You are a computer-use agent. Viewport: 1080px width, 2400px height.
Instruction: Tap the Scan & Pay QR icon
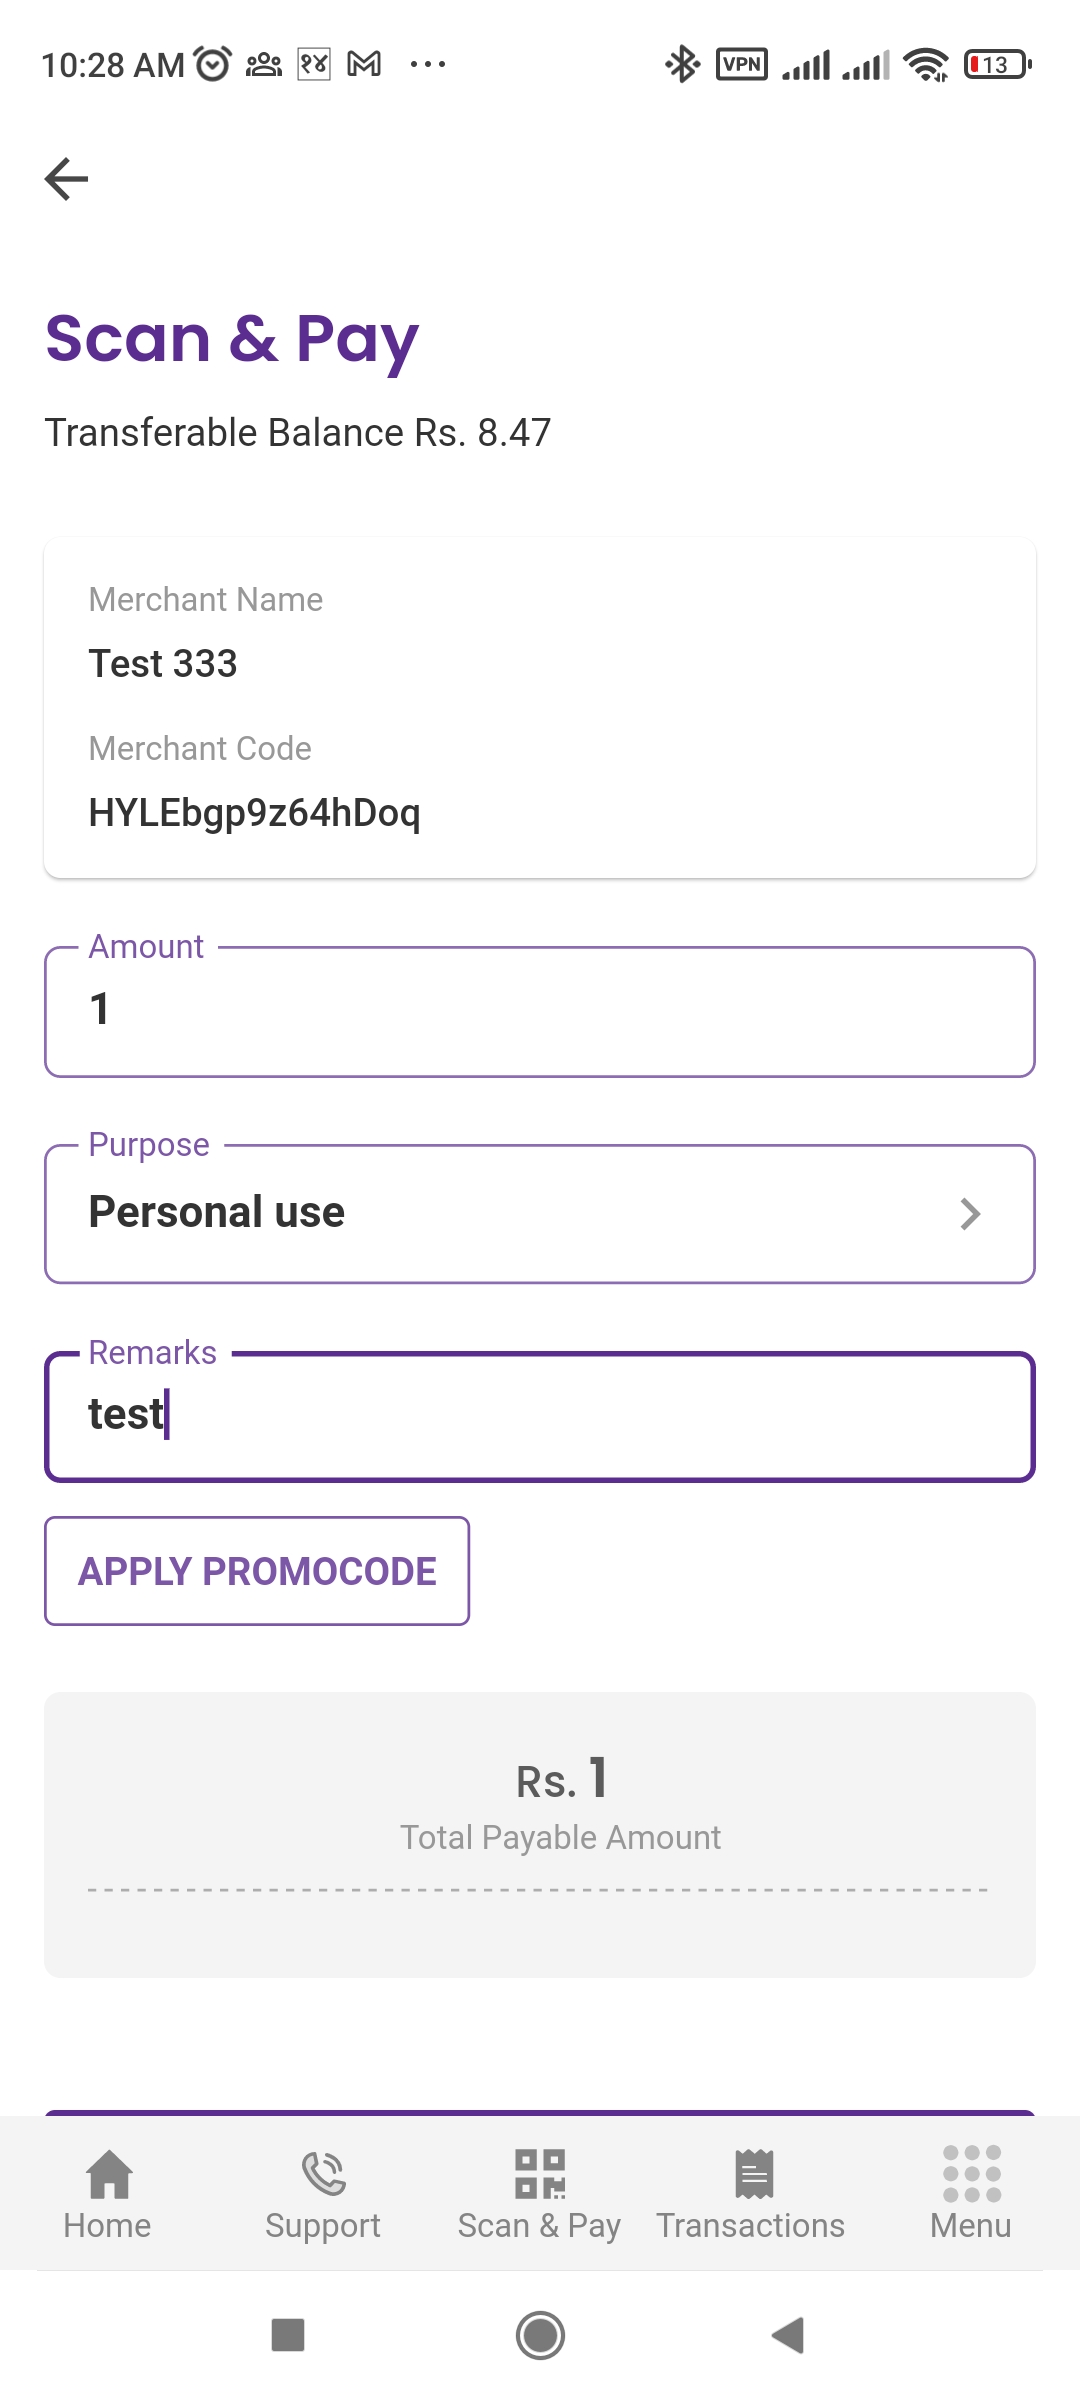click(x=539, y=2175)
